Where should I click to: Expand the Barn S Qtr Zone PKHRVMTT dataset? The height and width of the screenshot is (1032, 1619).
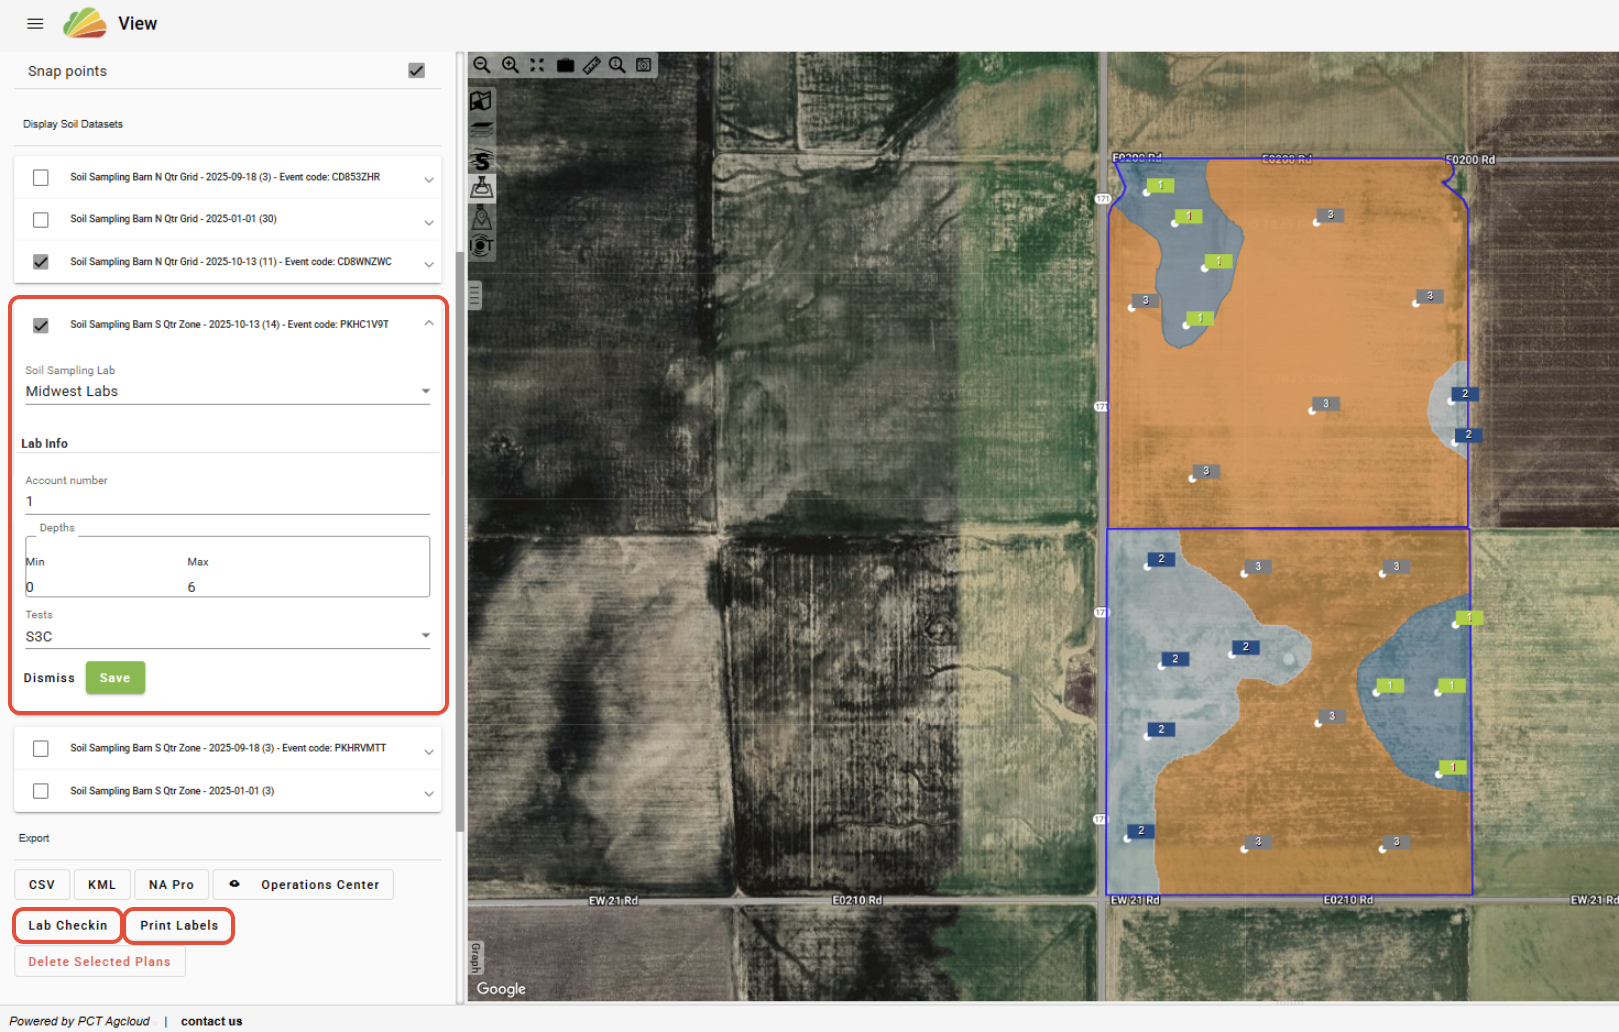428,751
